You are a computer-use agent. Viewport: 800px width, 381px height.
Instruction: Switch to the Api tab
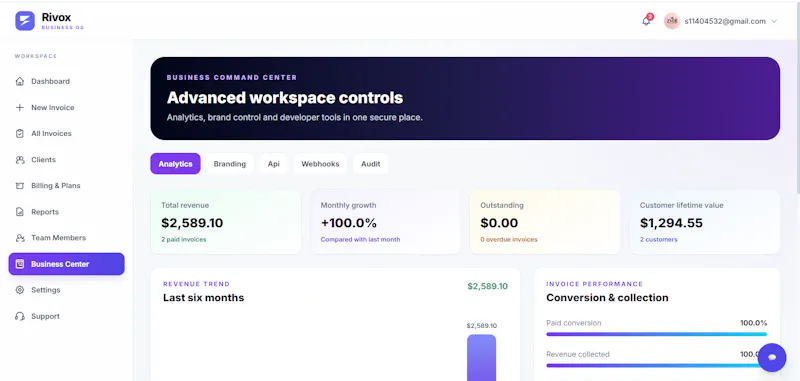[273, 164]
